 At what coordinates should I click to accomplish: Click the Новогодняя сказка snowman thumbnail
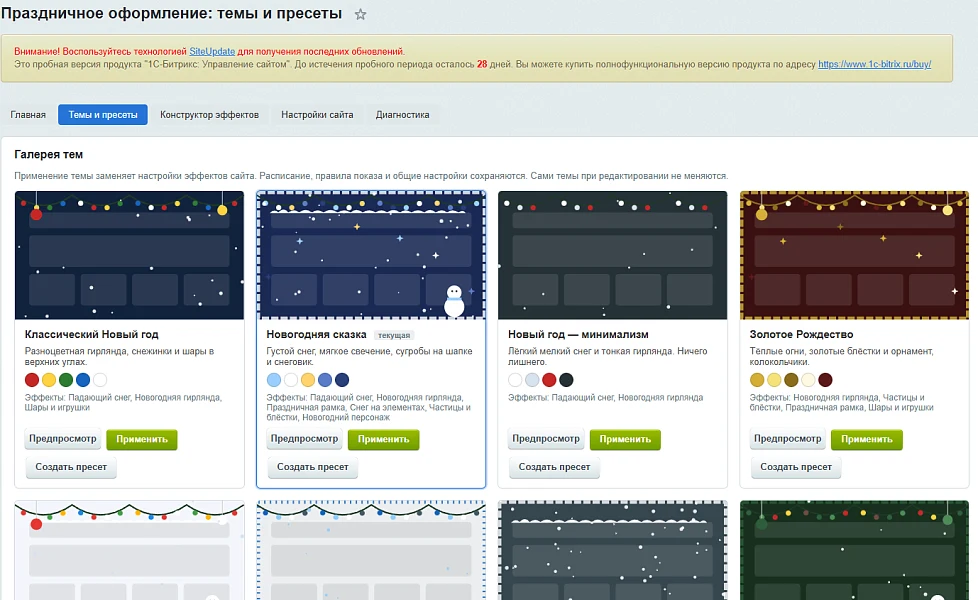pyautogui.click(x=371, y=255)
